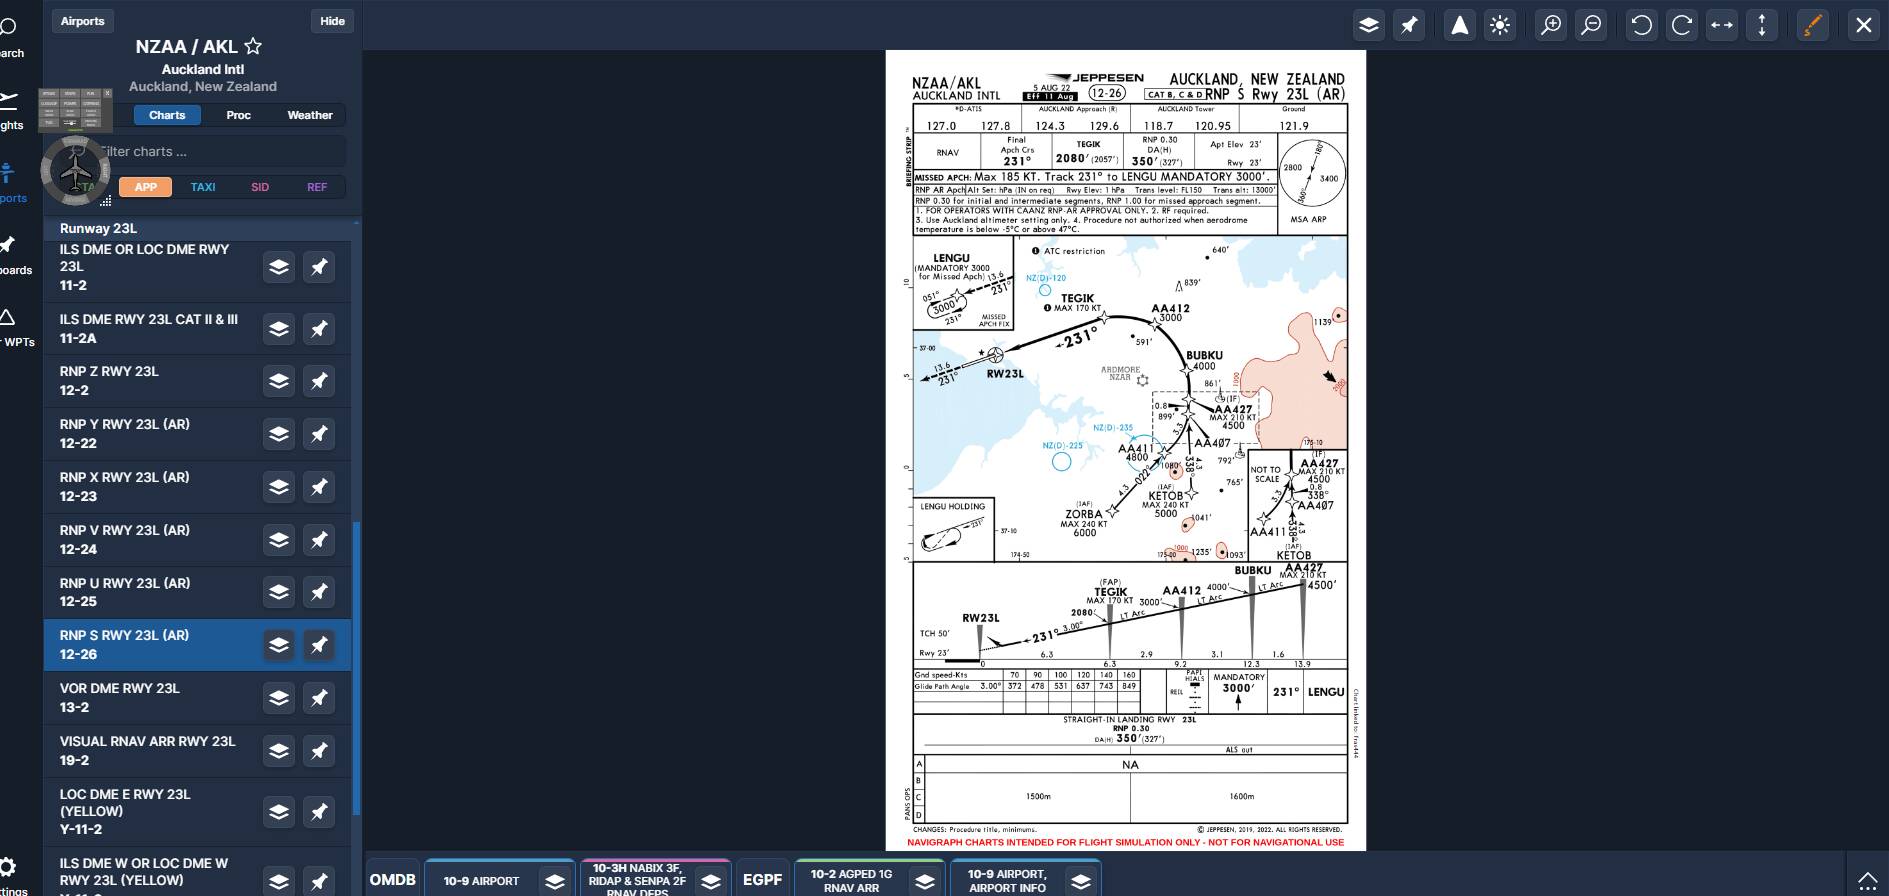Select the APP chart category
The width and height of the screenshot is (1889, 896).
146,187
